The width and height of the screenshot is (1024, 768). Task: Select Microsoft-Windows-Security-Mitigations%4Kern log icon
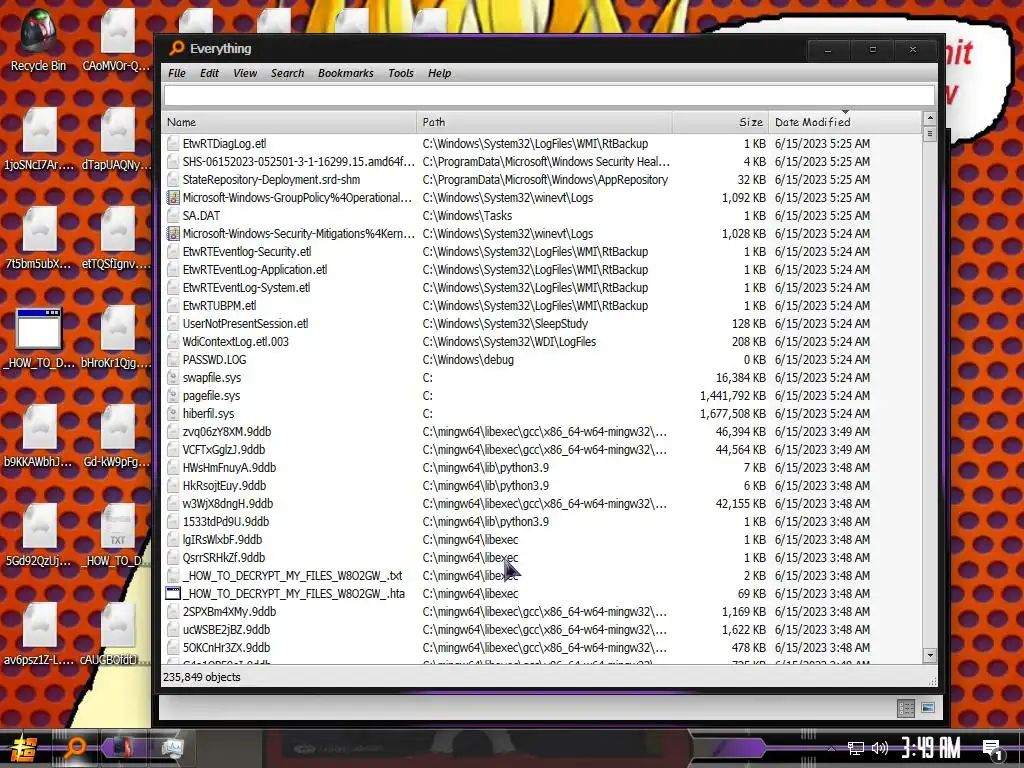click(173, 233)
